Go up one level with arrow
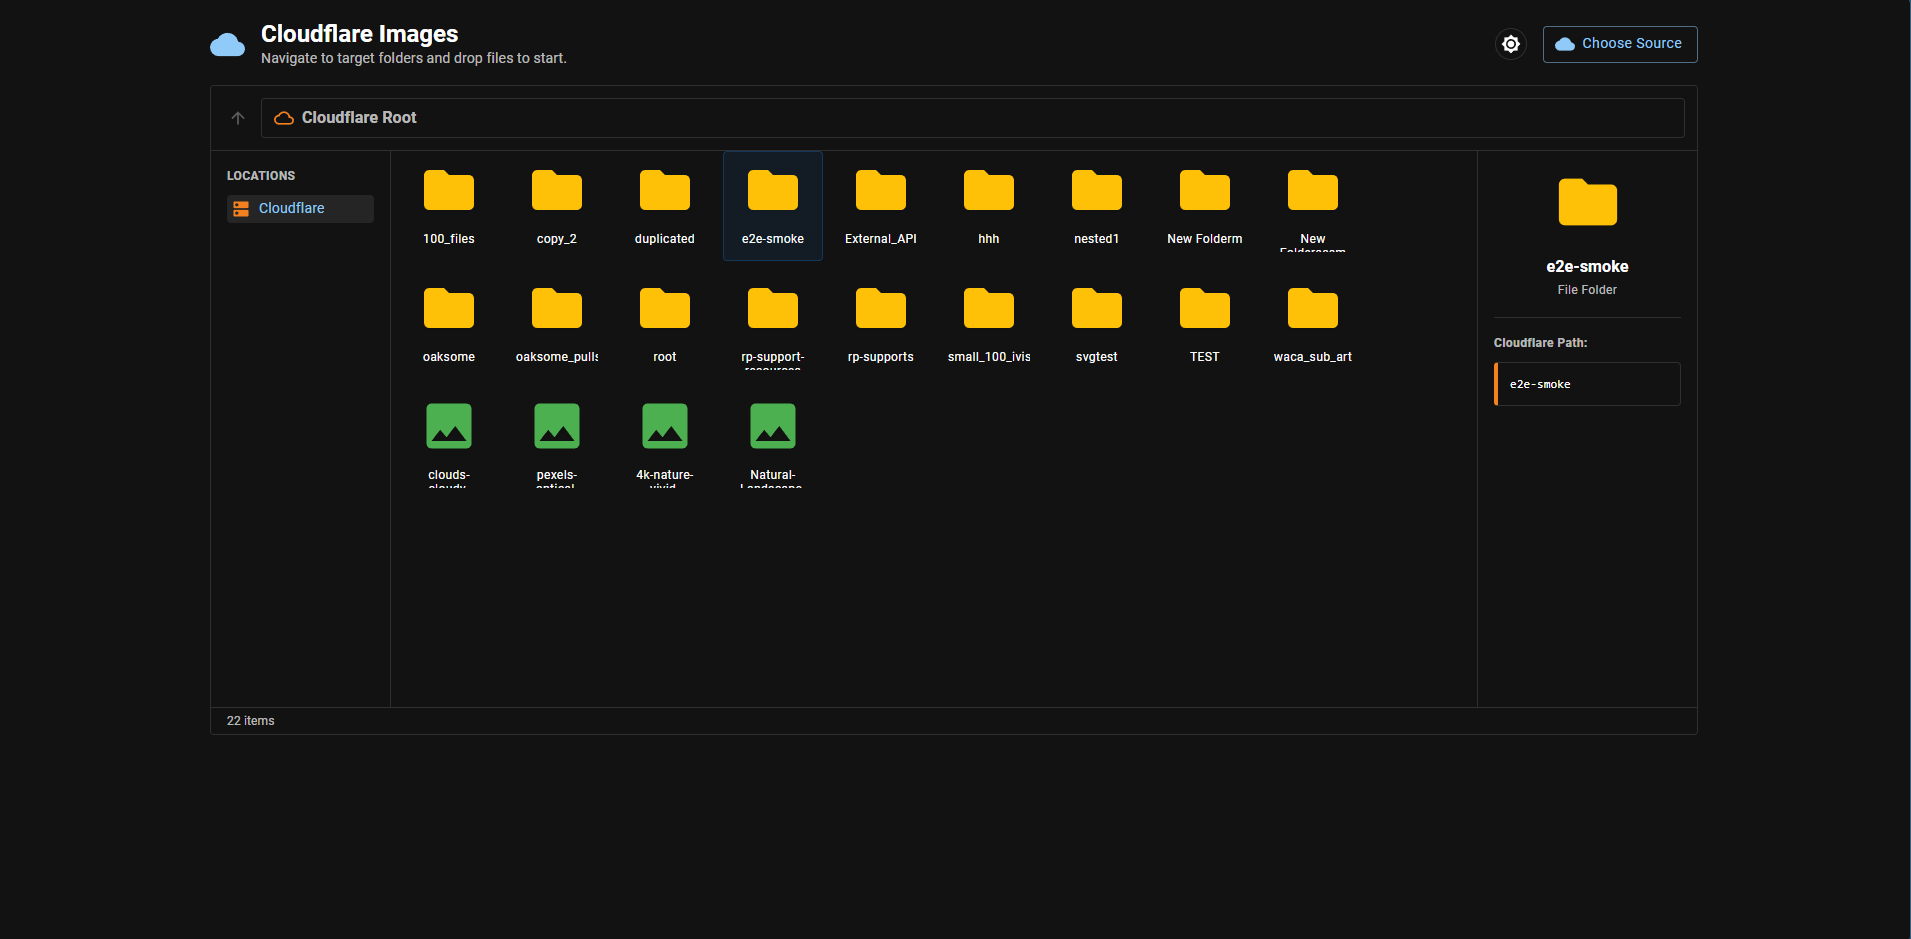Image resolution: width=1911 pixels, height=939 pixels. tap(238, 118)
